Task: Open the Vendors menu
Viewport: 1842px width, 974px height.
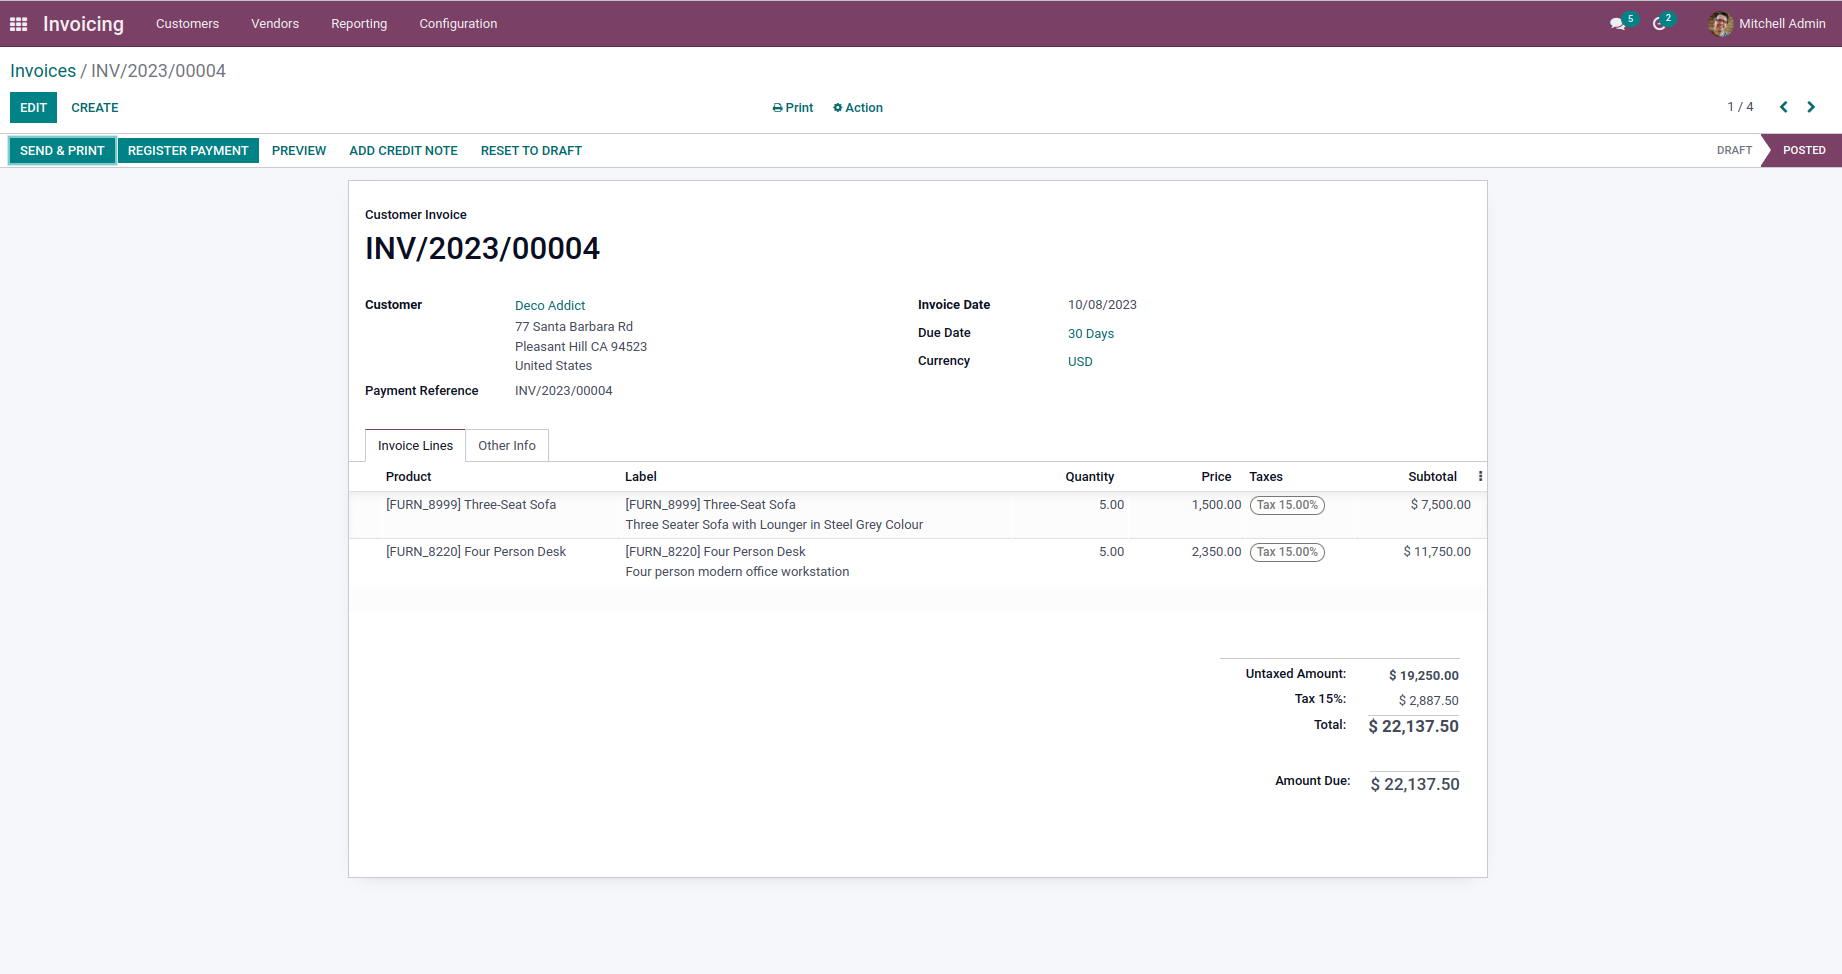Action: click(x=275, y=24)
